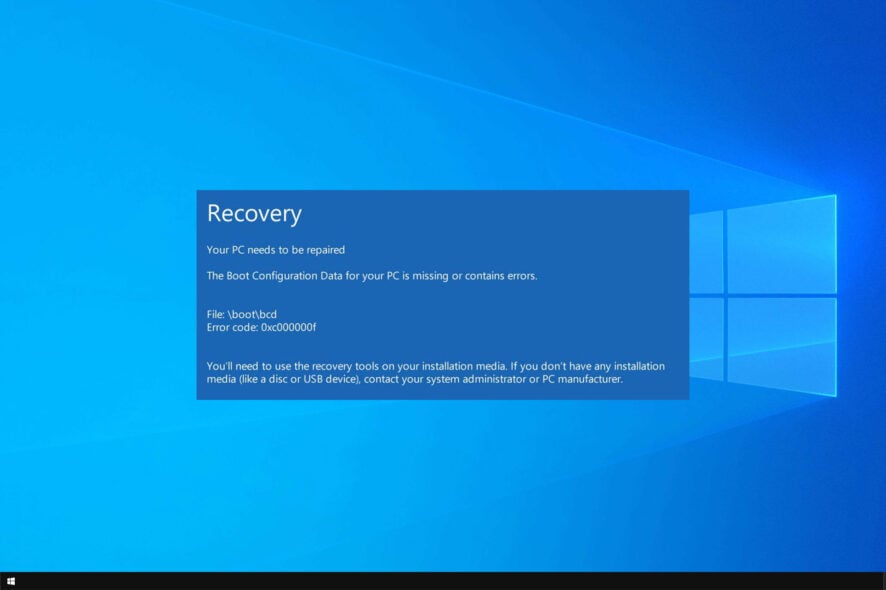Image resolution: width=886 pixels, height=590 pixels.
Task: Click the 'File: \boot\bcd' line
Action: [x=242, y=314]
